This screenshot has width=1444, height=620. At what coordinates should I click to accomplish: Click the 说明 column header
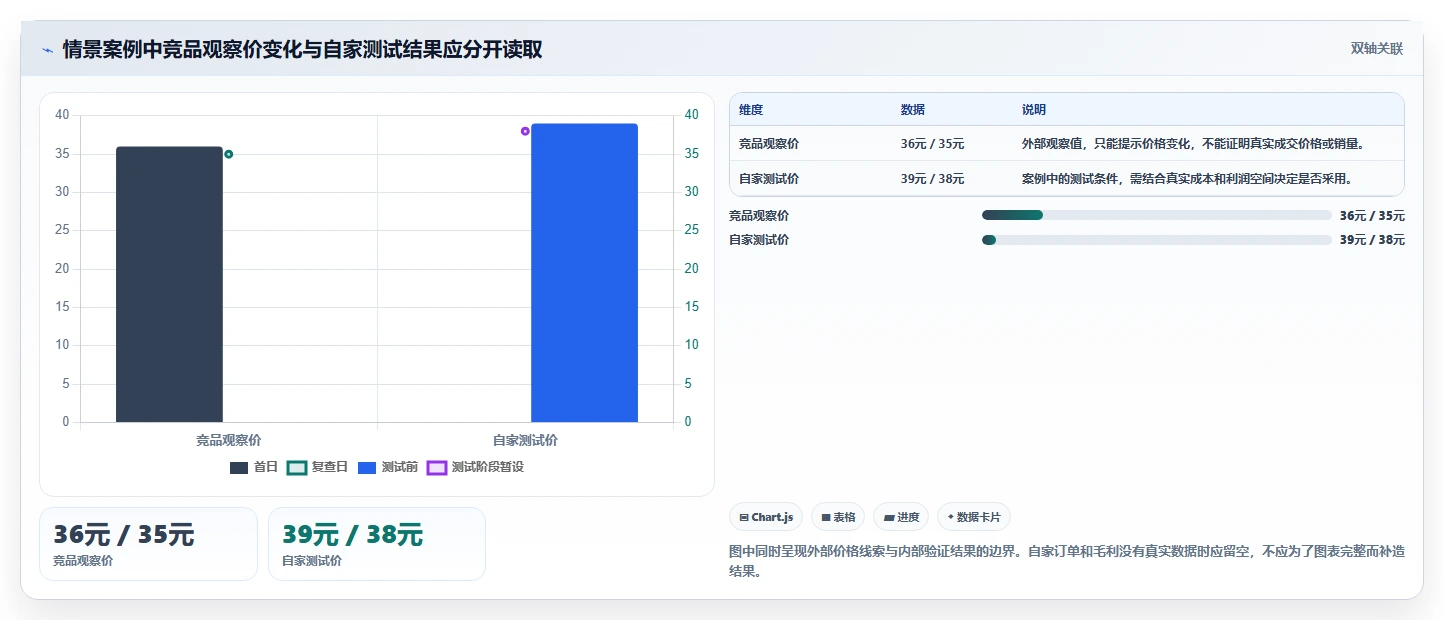(1034, 110)
